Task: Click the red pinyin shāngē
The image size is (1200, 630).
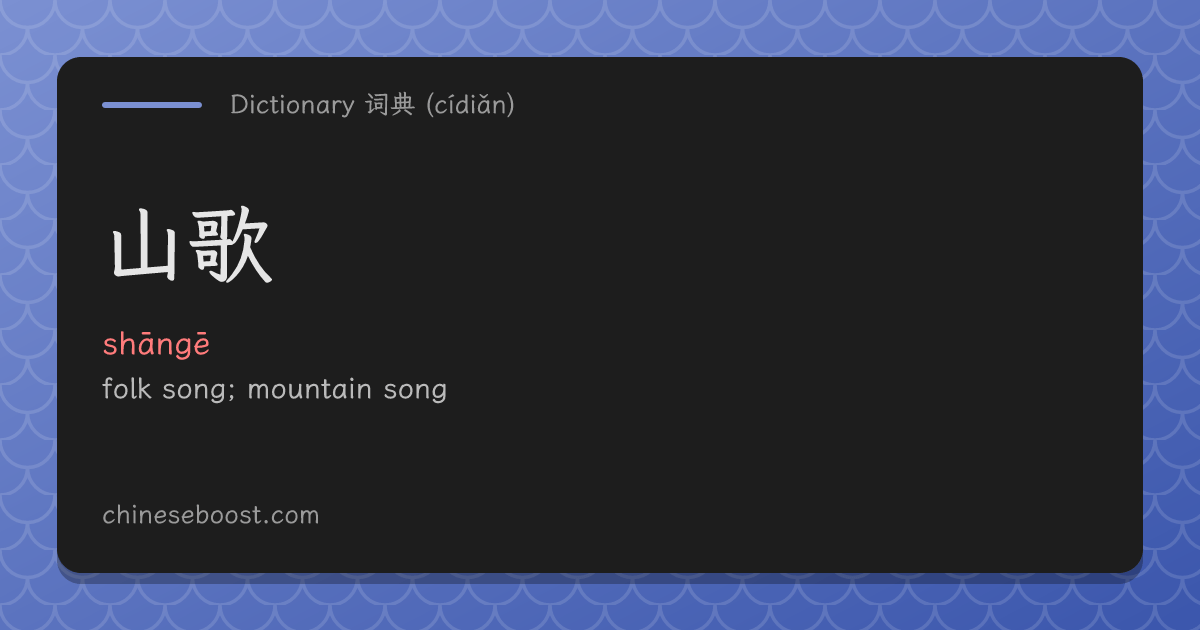Action: [156, 345]
